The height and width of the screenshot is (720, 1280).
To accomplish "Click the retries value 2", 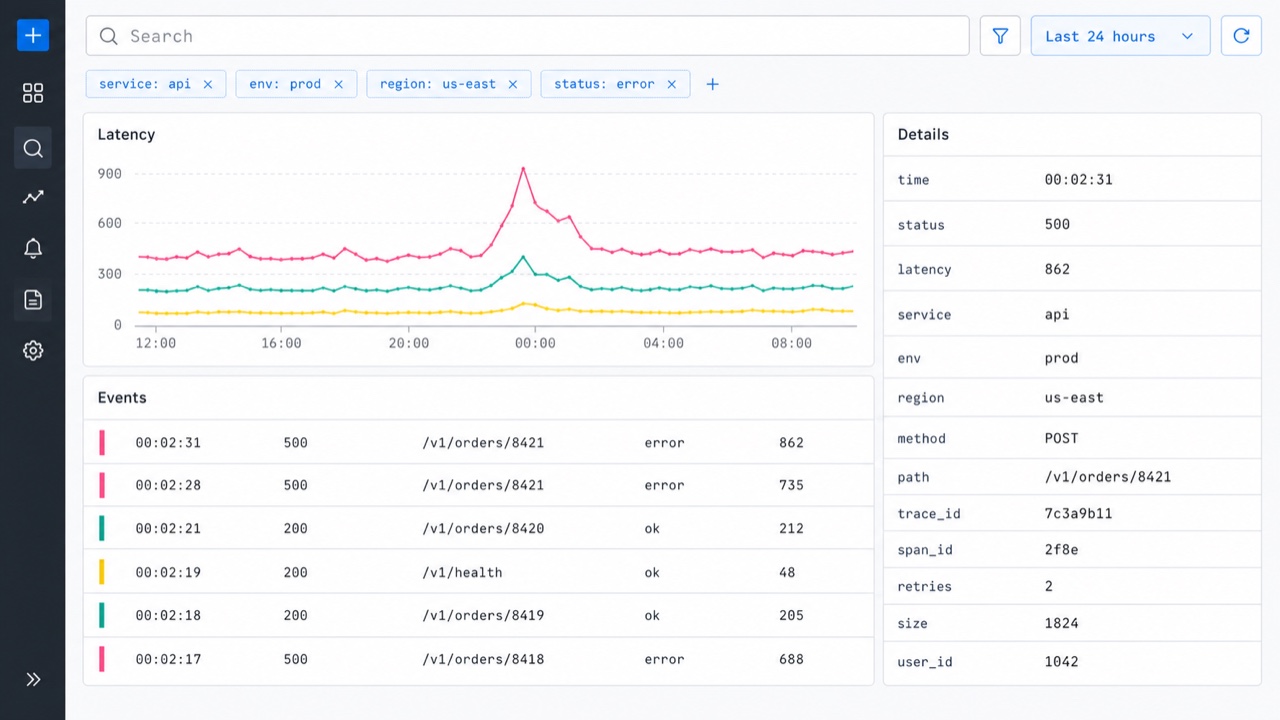I will [x=1049, y=586].
